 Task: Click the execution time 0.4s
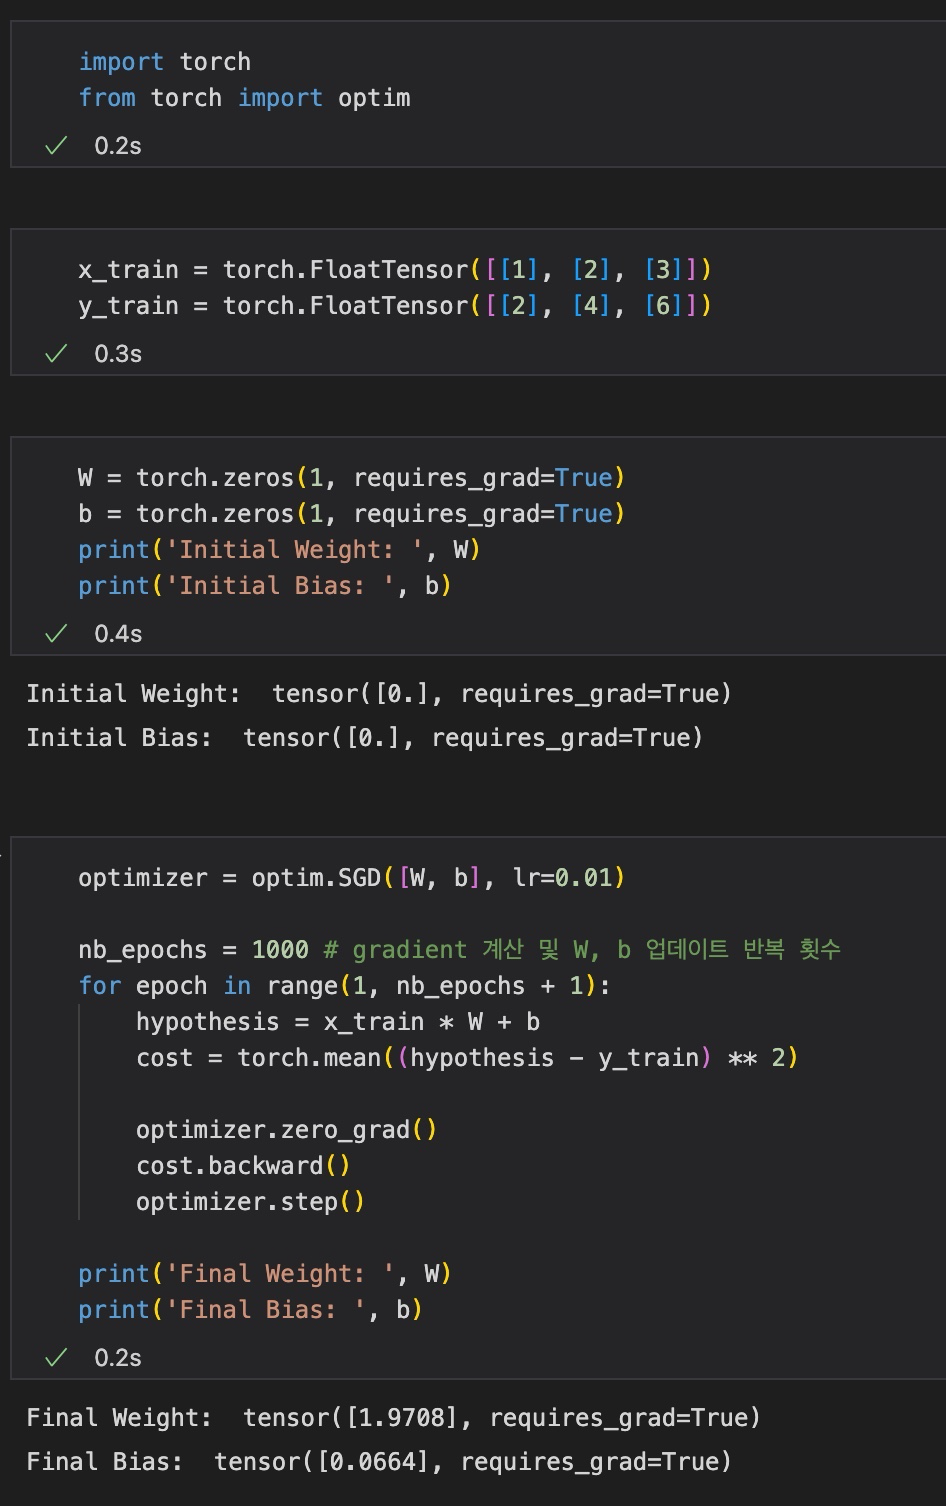(118, 634)
